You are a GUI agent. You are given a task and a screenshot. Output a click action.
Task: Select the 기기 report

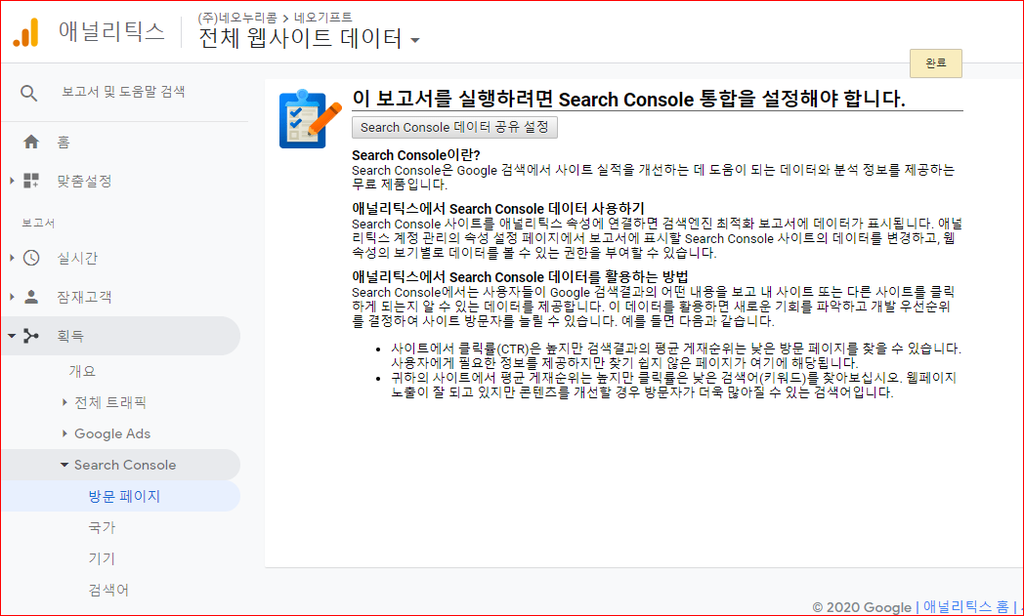tap(102, 559)
